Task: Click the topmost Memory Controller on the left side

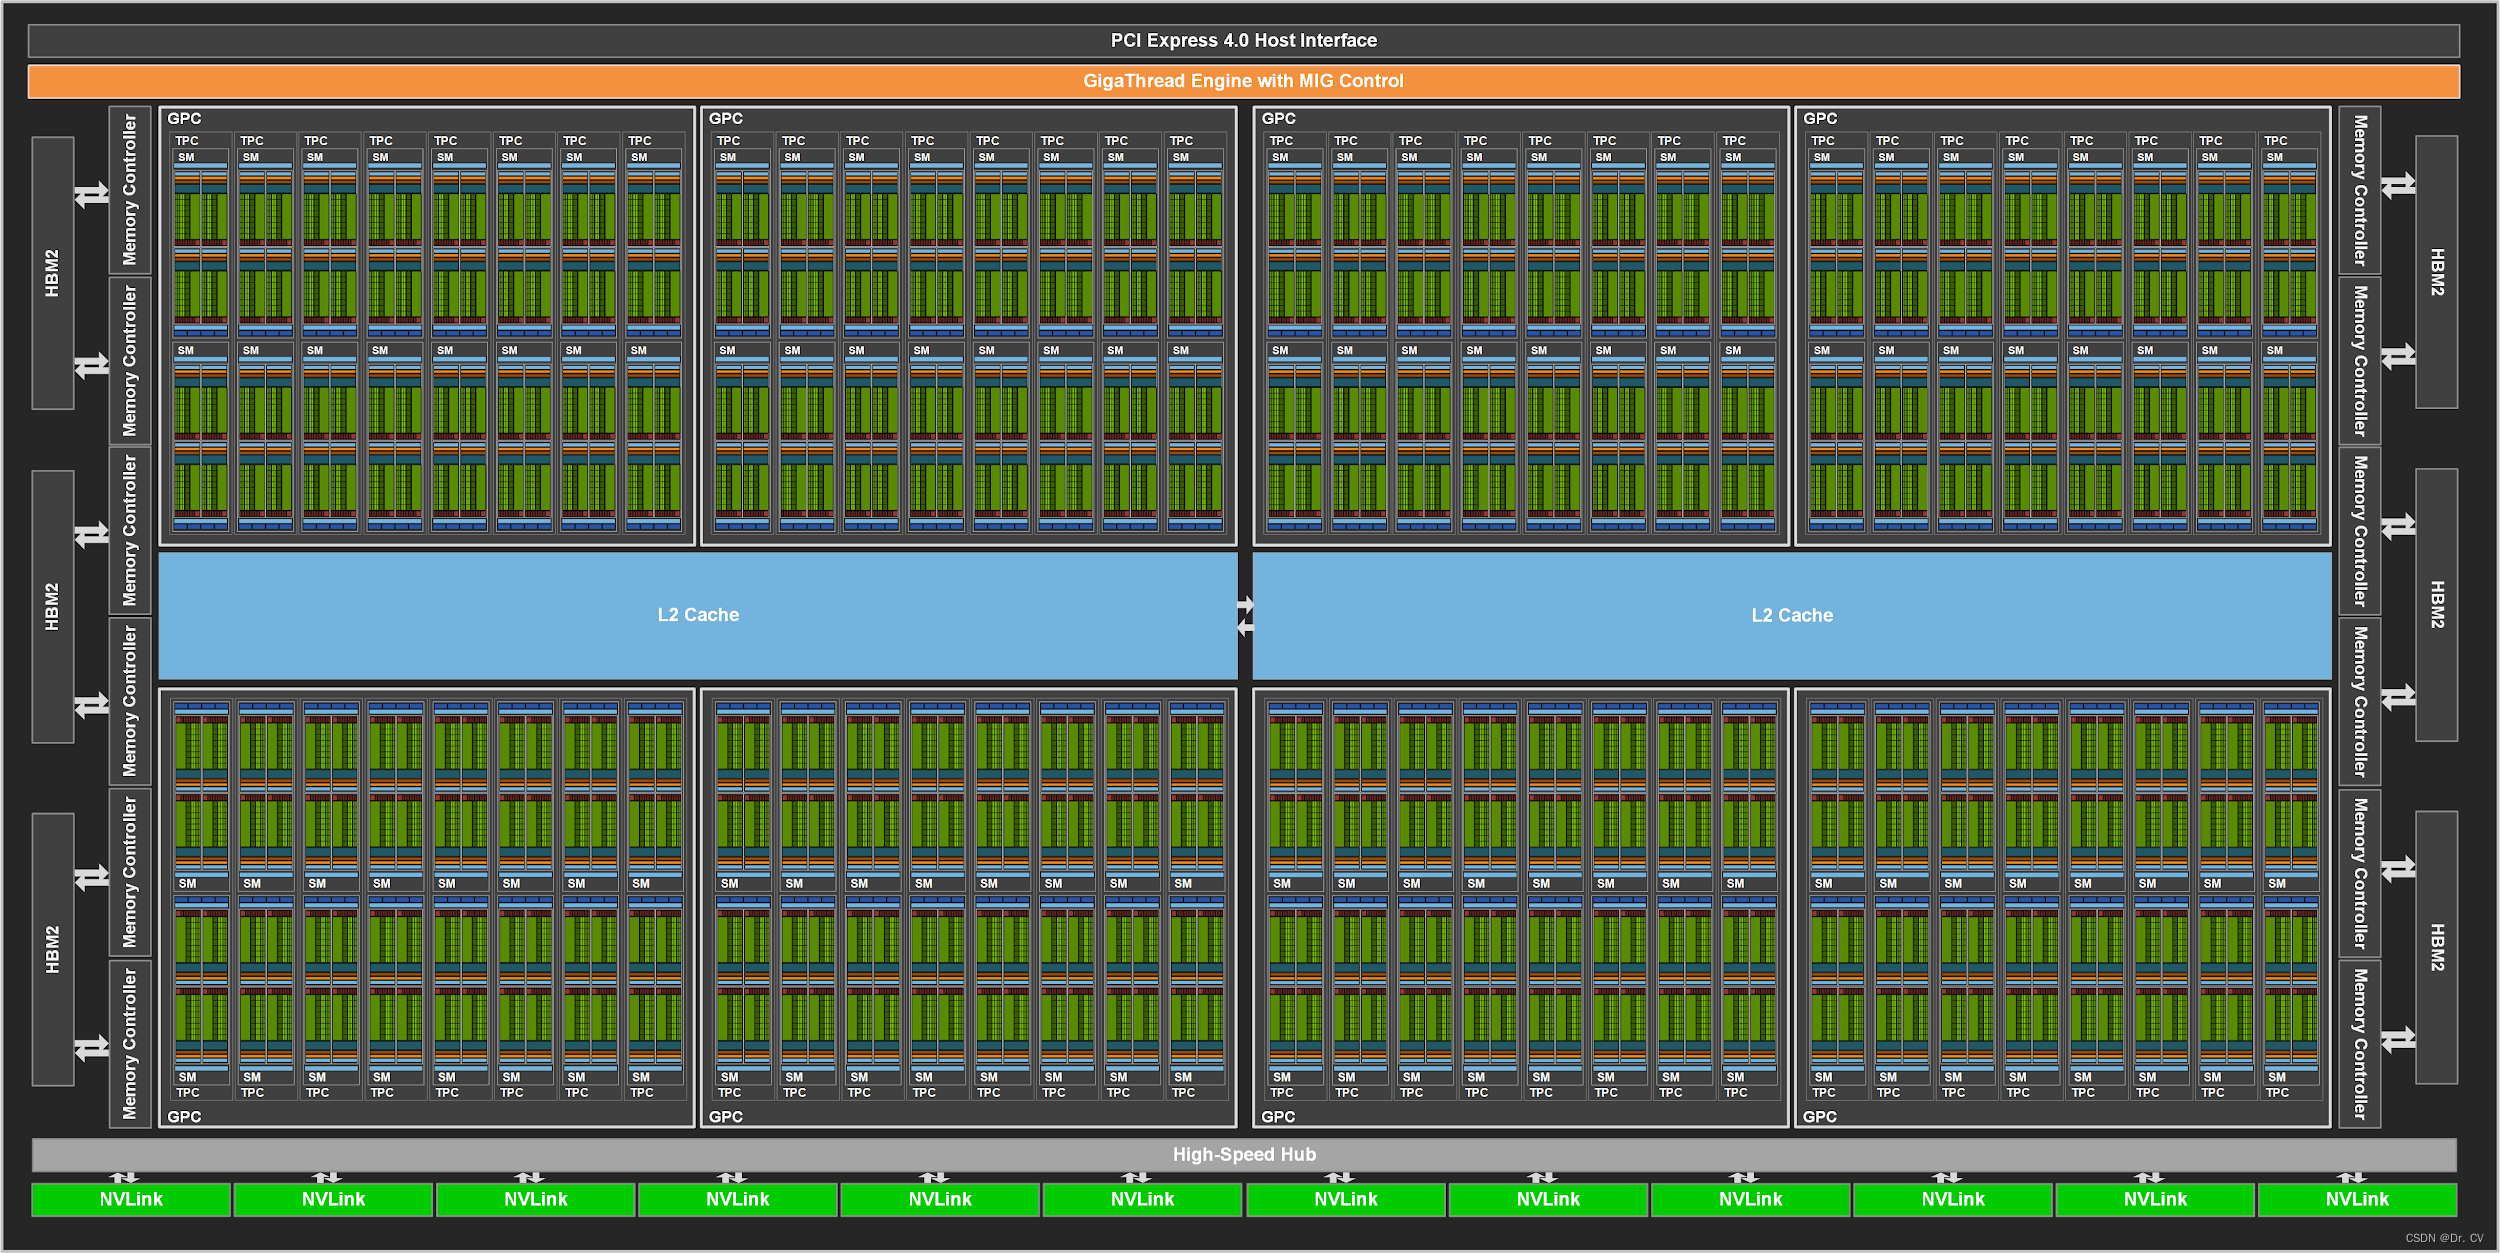Action: coord(130,190)
